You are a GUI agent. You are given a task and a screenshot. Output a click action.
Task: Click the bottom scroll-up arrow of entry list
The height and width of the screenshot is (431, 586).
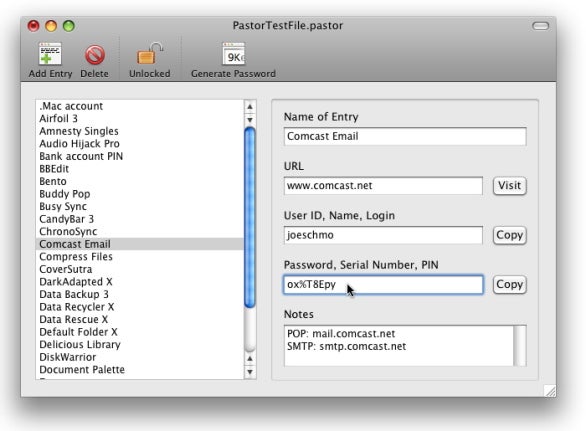(x=250, y=359)
